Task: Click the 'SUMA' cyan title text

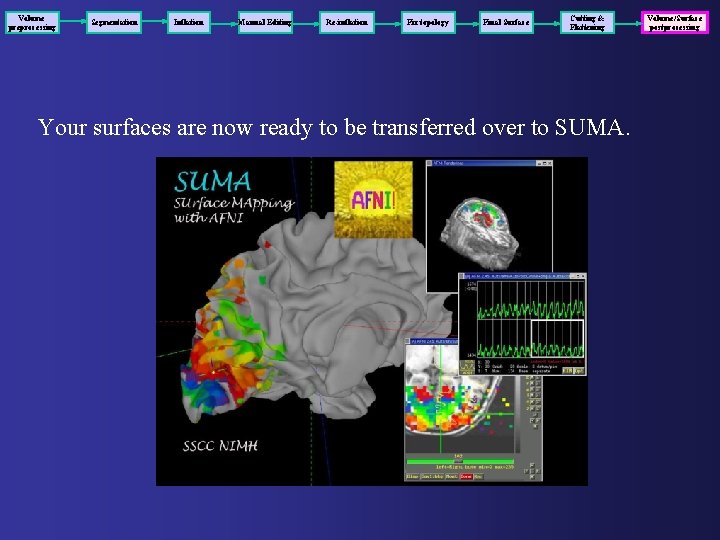Action: coord(213,181)
